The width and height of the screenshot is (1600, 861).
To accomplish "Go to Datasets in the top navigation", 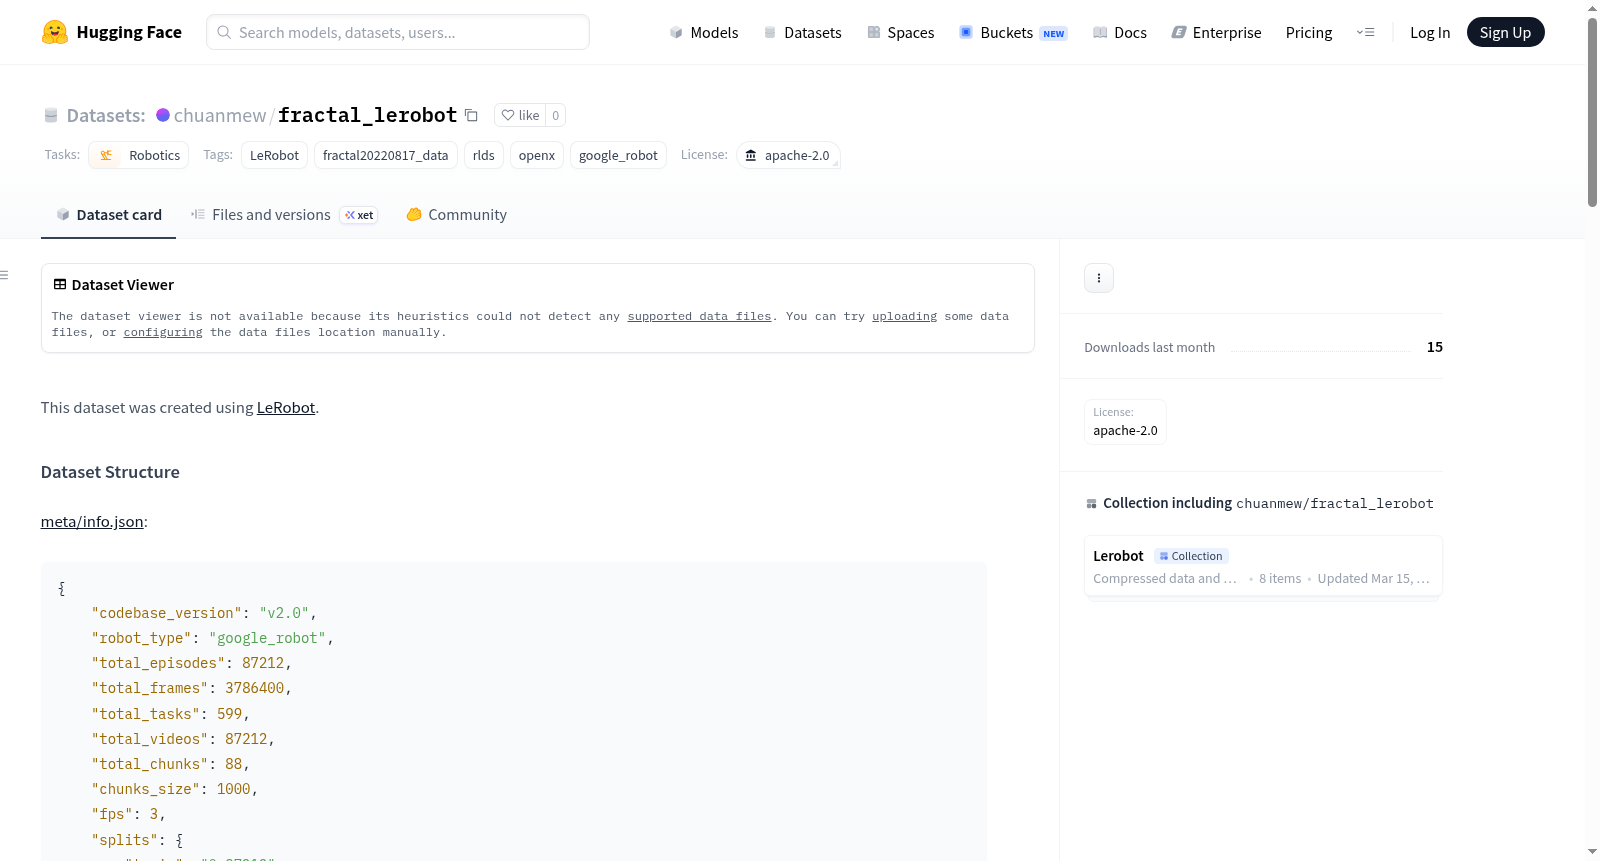I will [803, 32].
